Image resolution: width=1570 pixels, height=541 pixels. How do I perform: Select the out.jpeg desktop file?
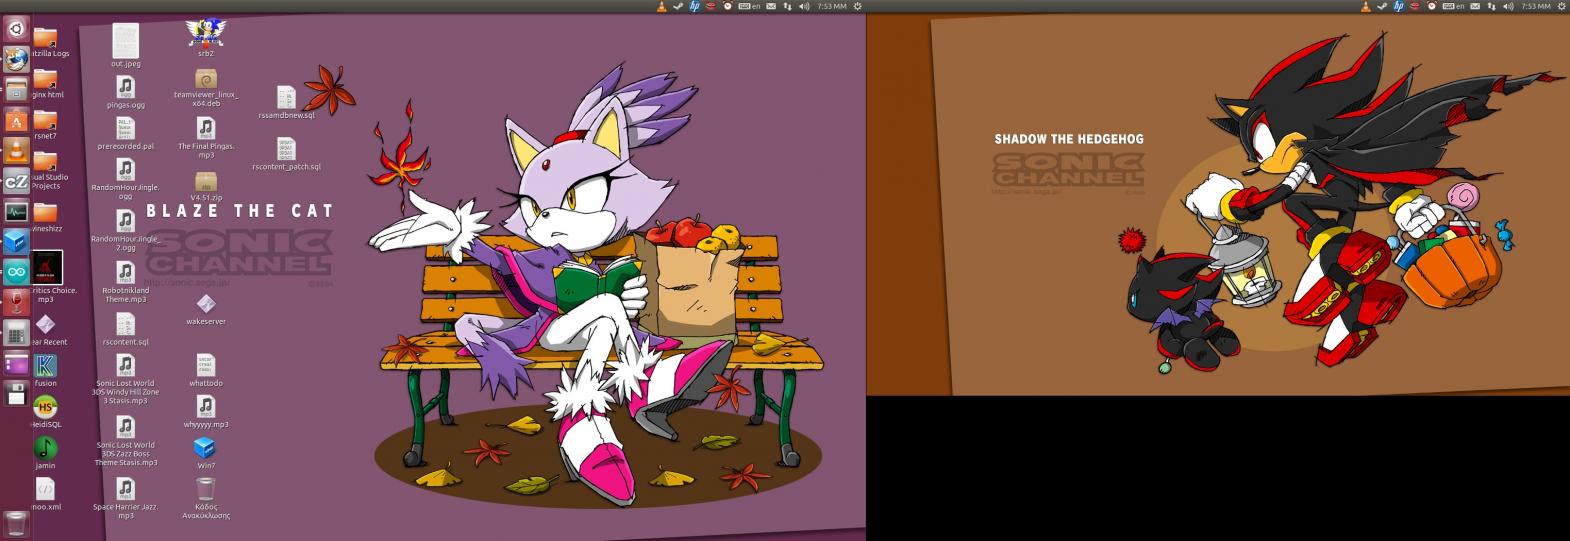tap(125, 46)
